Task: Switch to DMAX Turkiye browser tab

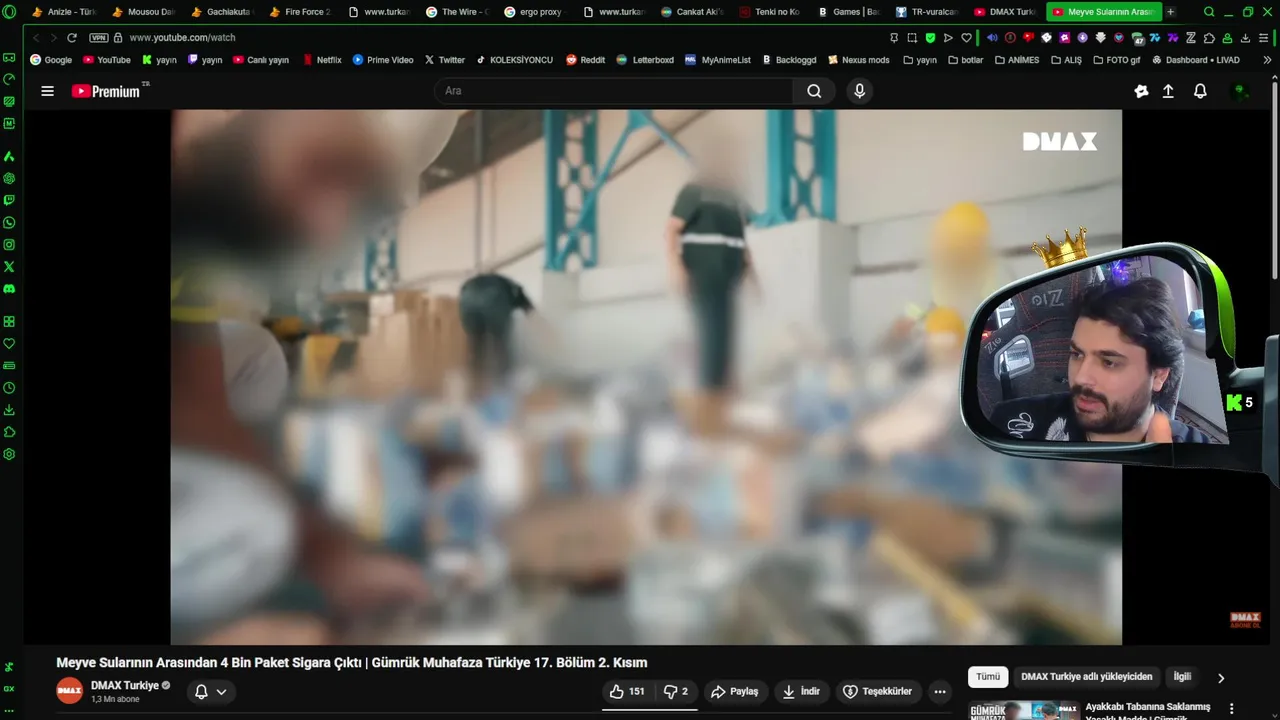Action: coord(1005,12)
